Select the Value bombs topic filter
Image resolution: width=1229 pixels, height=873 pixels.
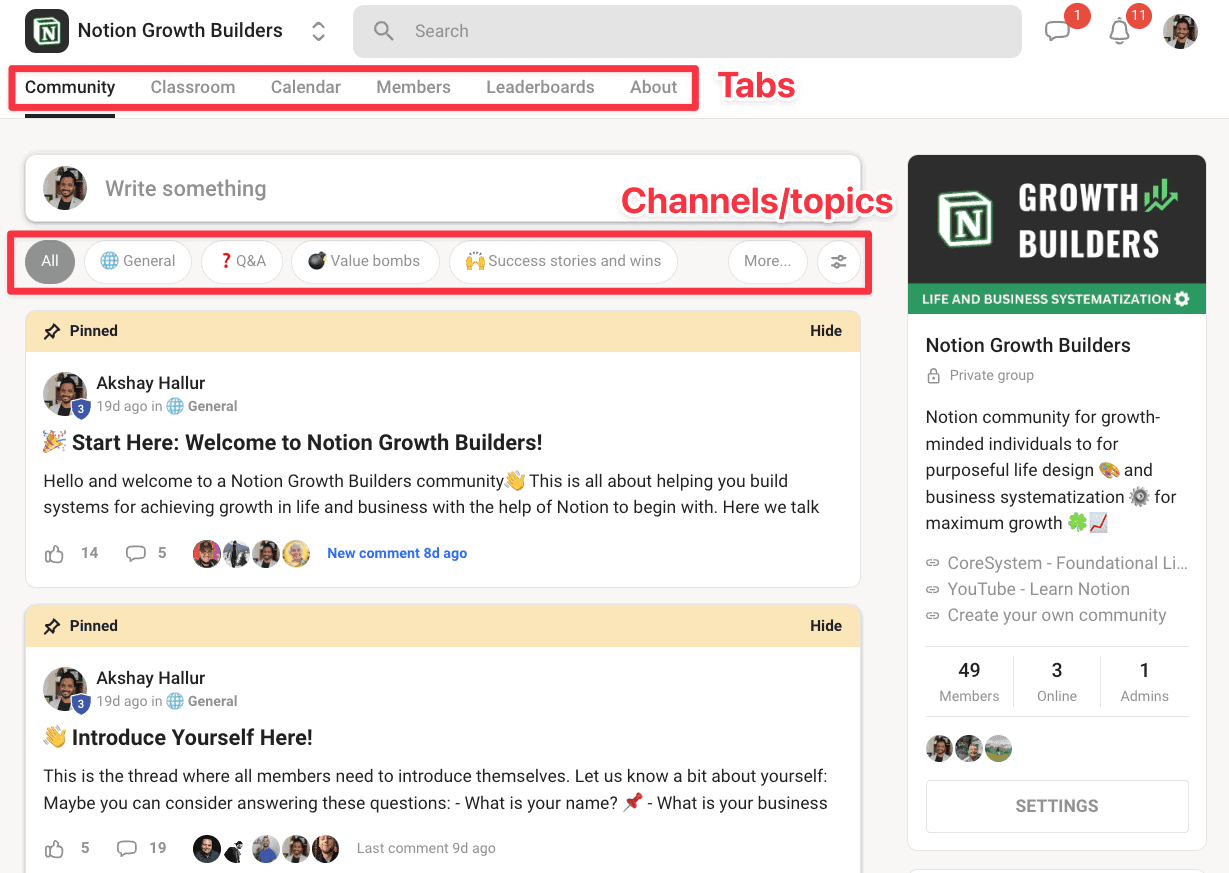(364, 261)
